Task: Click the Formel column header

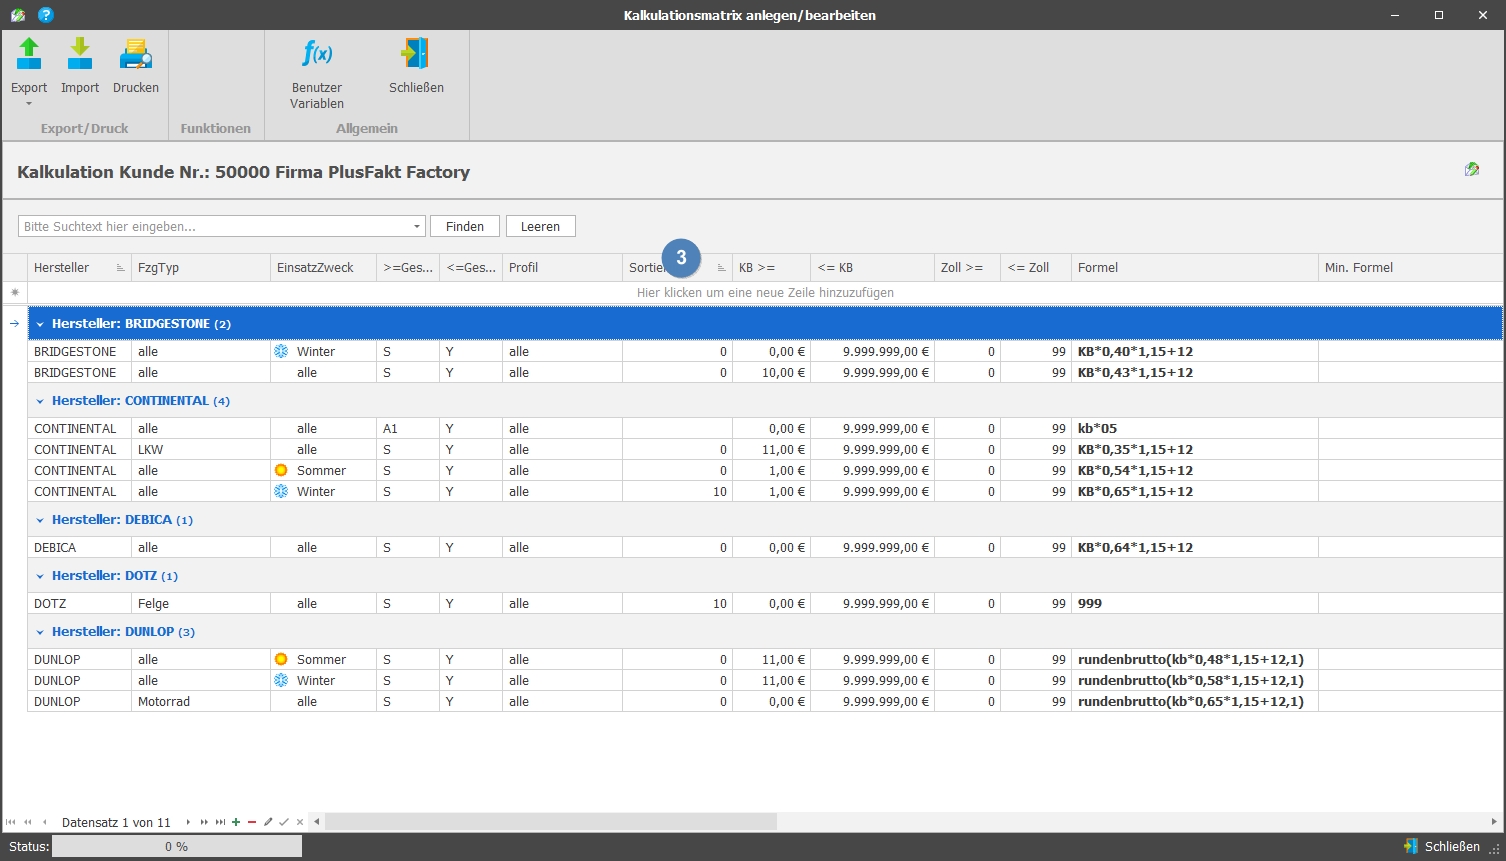Action: pos(1194,267)
